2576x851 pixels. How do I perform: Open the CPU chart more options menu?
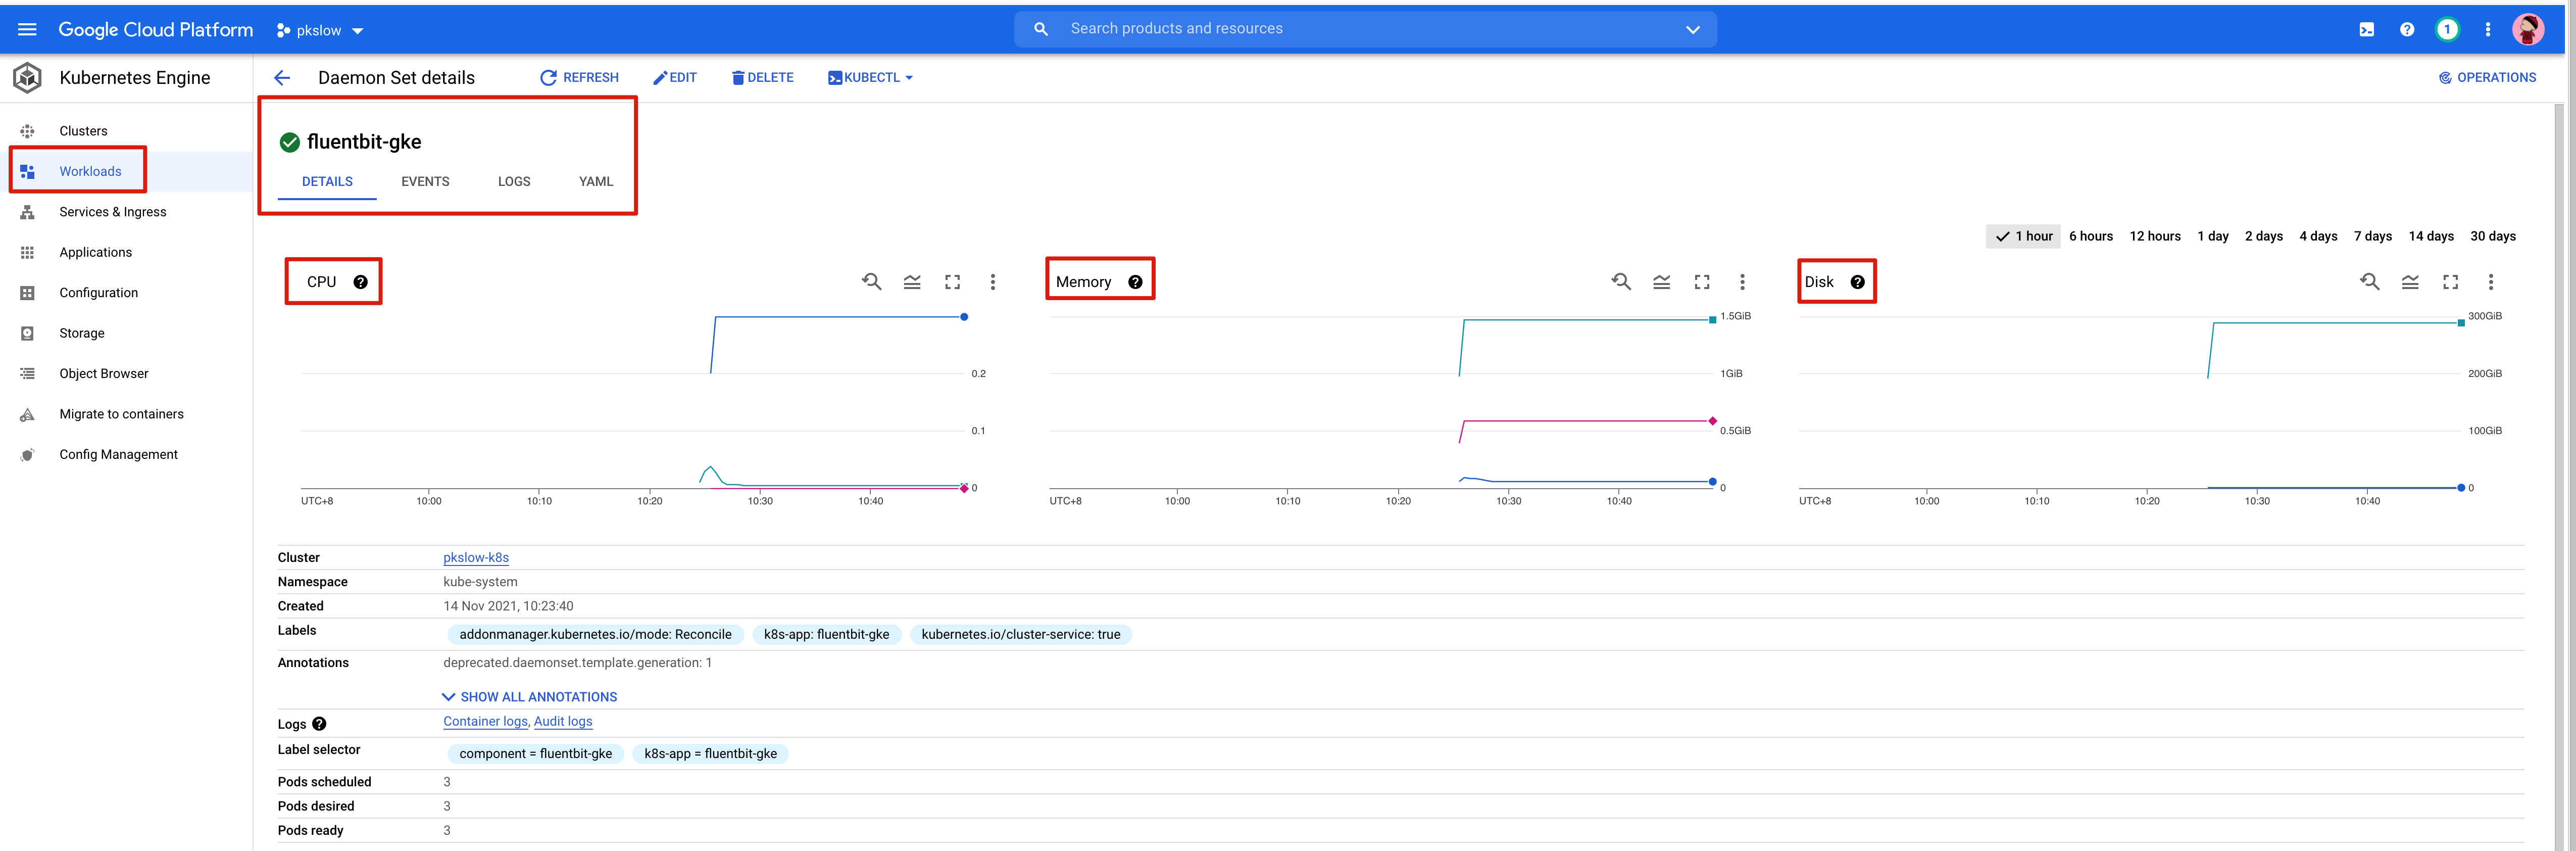[x=992, y=282]
